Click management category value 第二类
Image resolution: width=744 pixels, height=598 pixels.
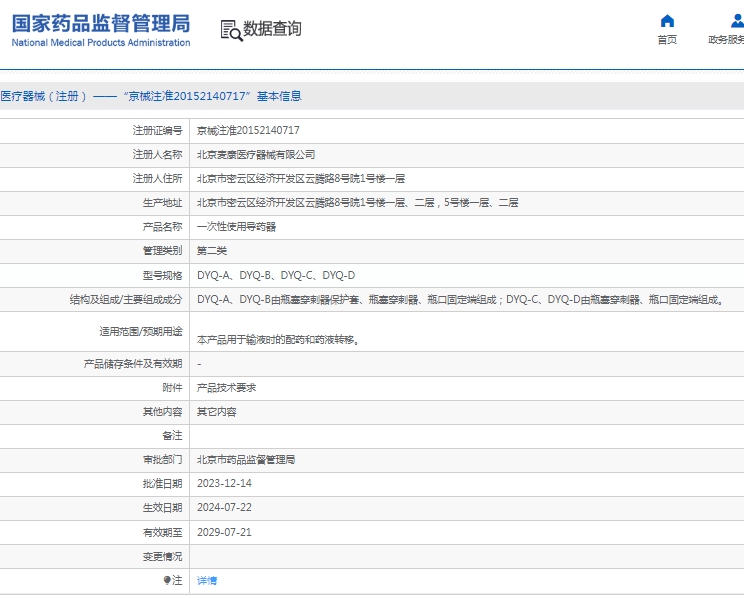pos(212,251)
